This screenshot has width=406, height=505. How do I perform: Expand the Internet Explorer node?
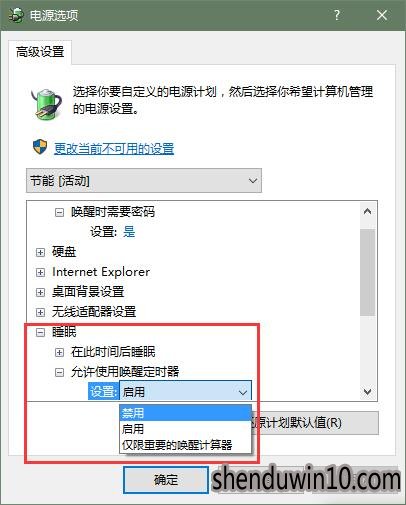(x=40, y=272)
